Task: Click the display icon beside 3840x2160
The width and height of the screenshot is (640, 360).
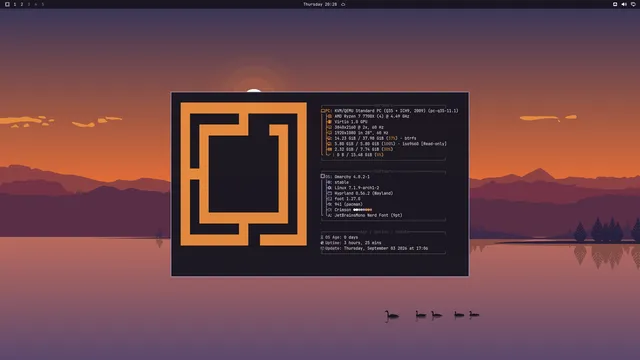Action: (329, 127)
